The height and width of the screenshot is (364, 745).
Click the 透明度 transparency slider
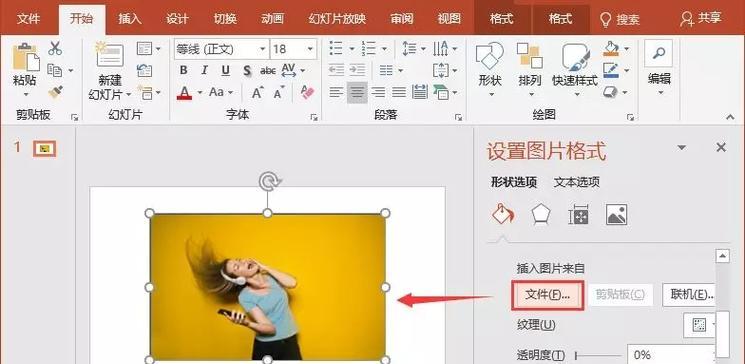(x=598, y=355)
